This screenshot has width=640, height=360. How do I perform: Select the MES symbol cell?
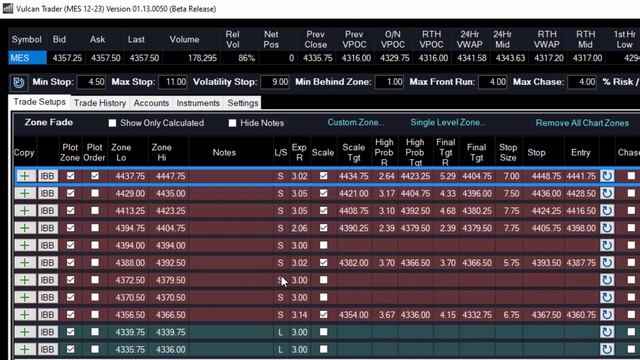27,58
